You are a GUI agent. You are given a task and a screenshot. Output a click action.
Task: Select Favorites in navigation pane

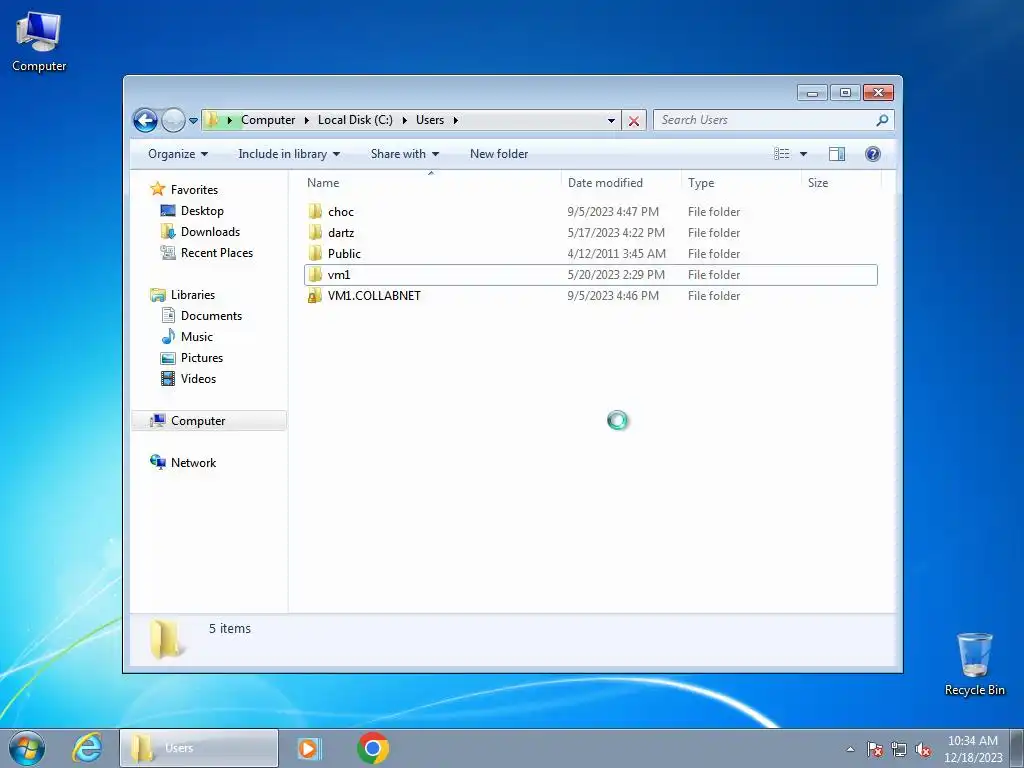194,189
